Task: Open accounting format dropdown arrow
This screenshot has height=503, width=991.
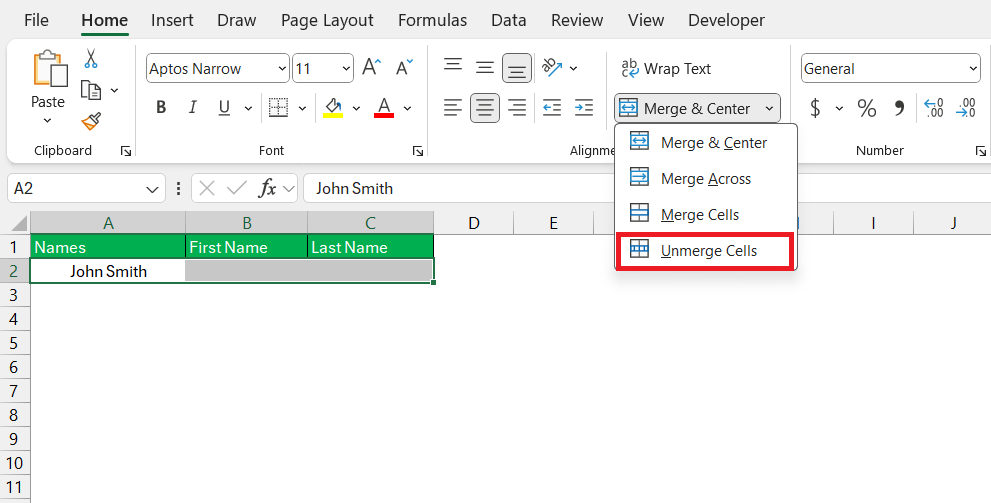Action: coord(839,109)
